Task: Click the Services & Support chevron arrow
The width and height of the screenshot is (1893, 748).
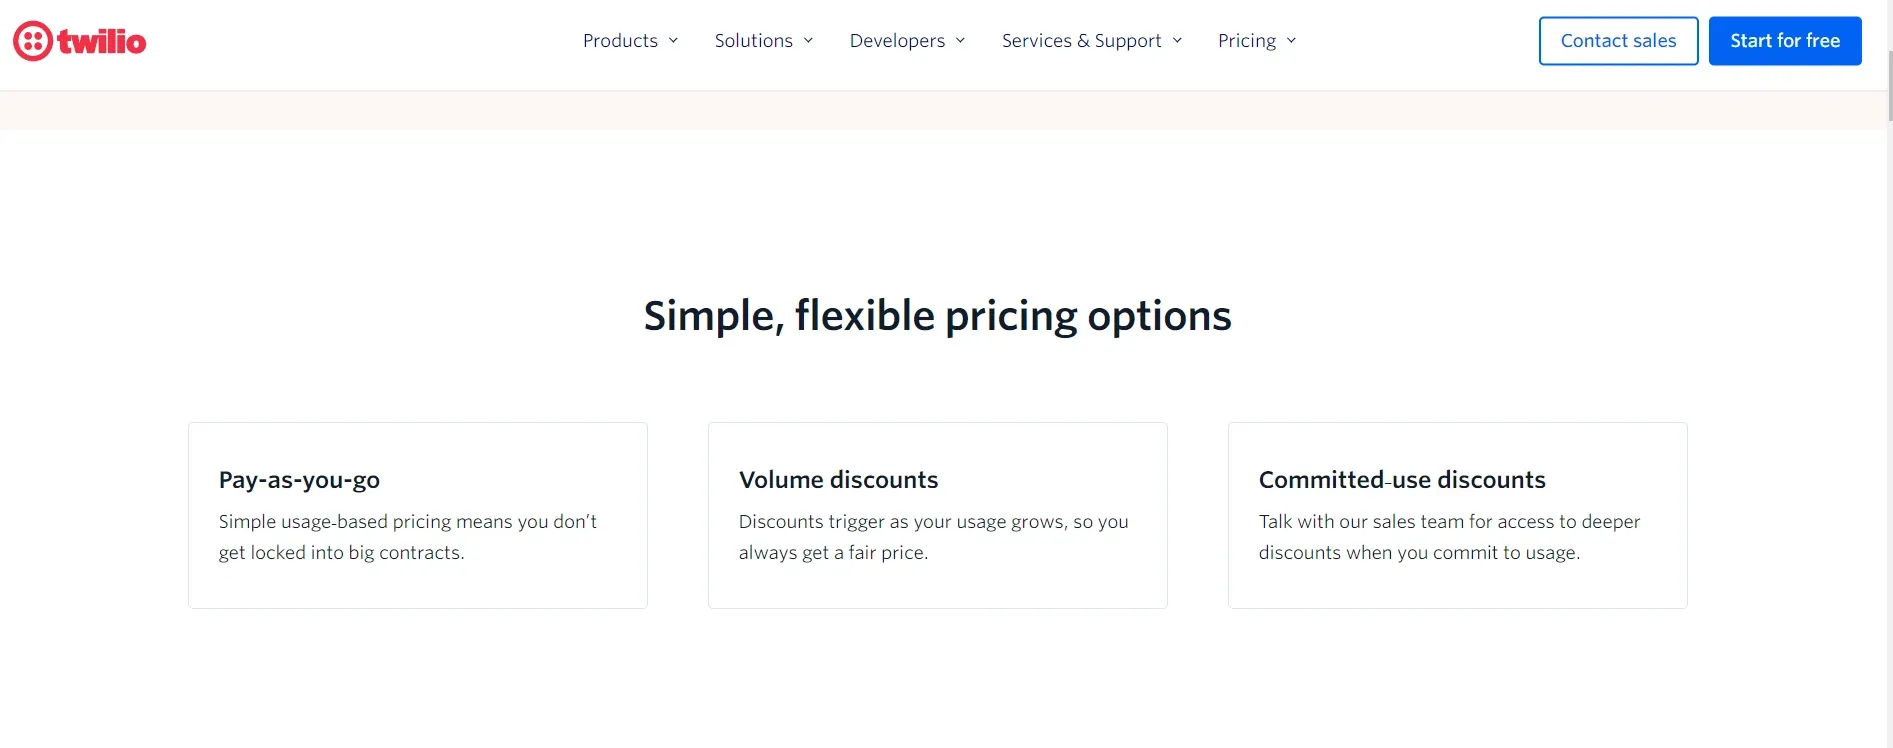Action: pyautogui.click(x=1177, y=41)
